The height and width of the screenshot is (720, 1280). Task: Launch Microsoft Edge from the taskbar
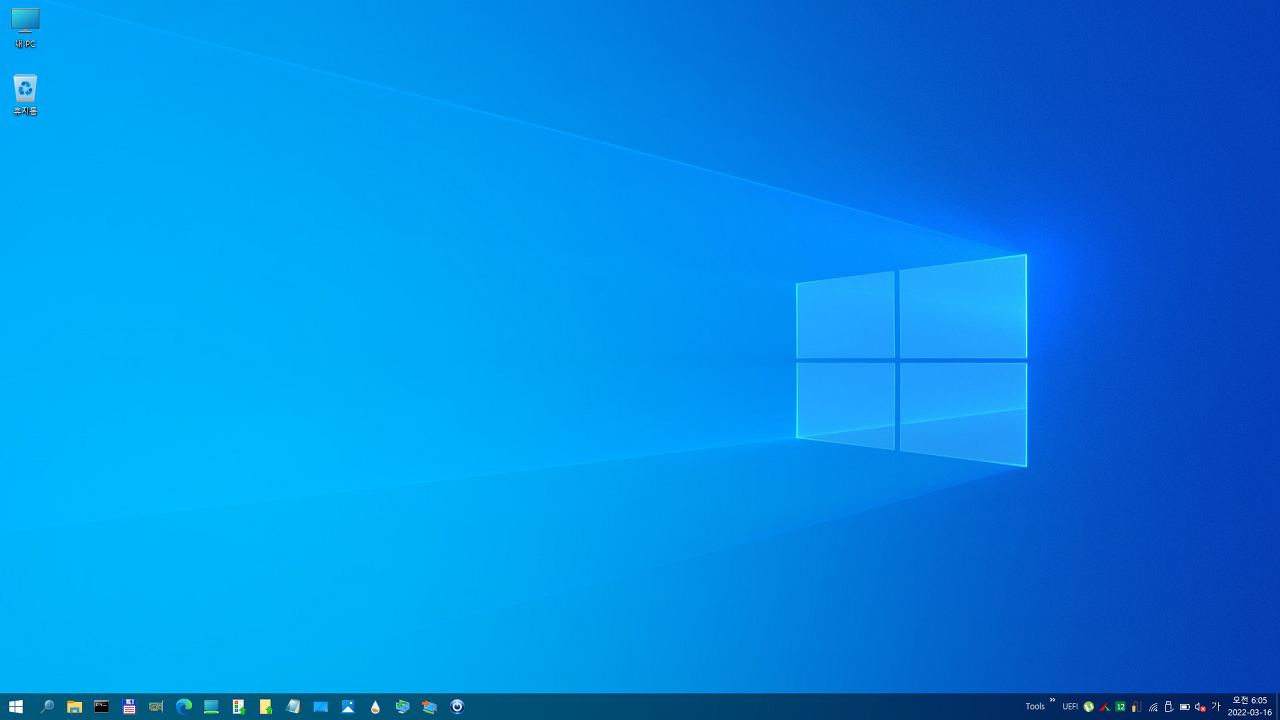[184, 706]
